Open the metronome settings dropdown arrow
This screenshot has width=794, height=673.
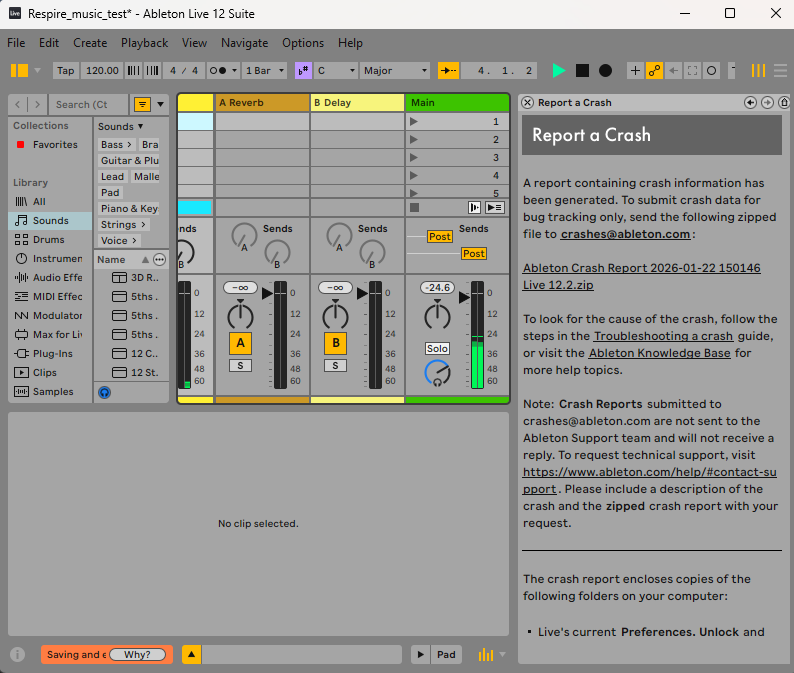point(234,70)
